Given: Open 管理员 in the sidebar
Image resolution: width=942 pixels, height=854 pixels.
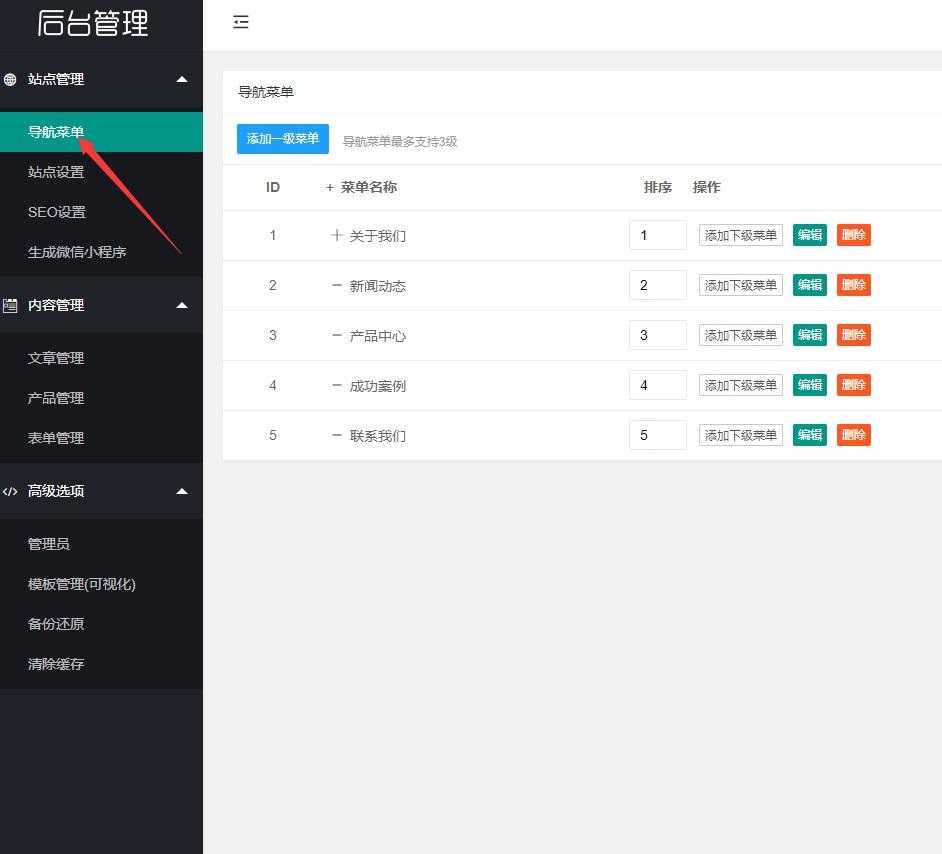Looking at the screenshot, I should (102, 544).
